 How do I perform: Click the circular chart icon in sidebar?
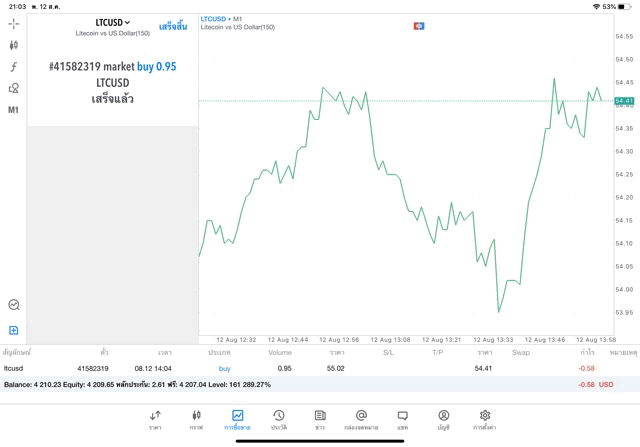point(14,305)
